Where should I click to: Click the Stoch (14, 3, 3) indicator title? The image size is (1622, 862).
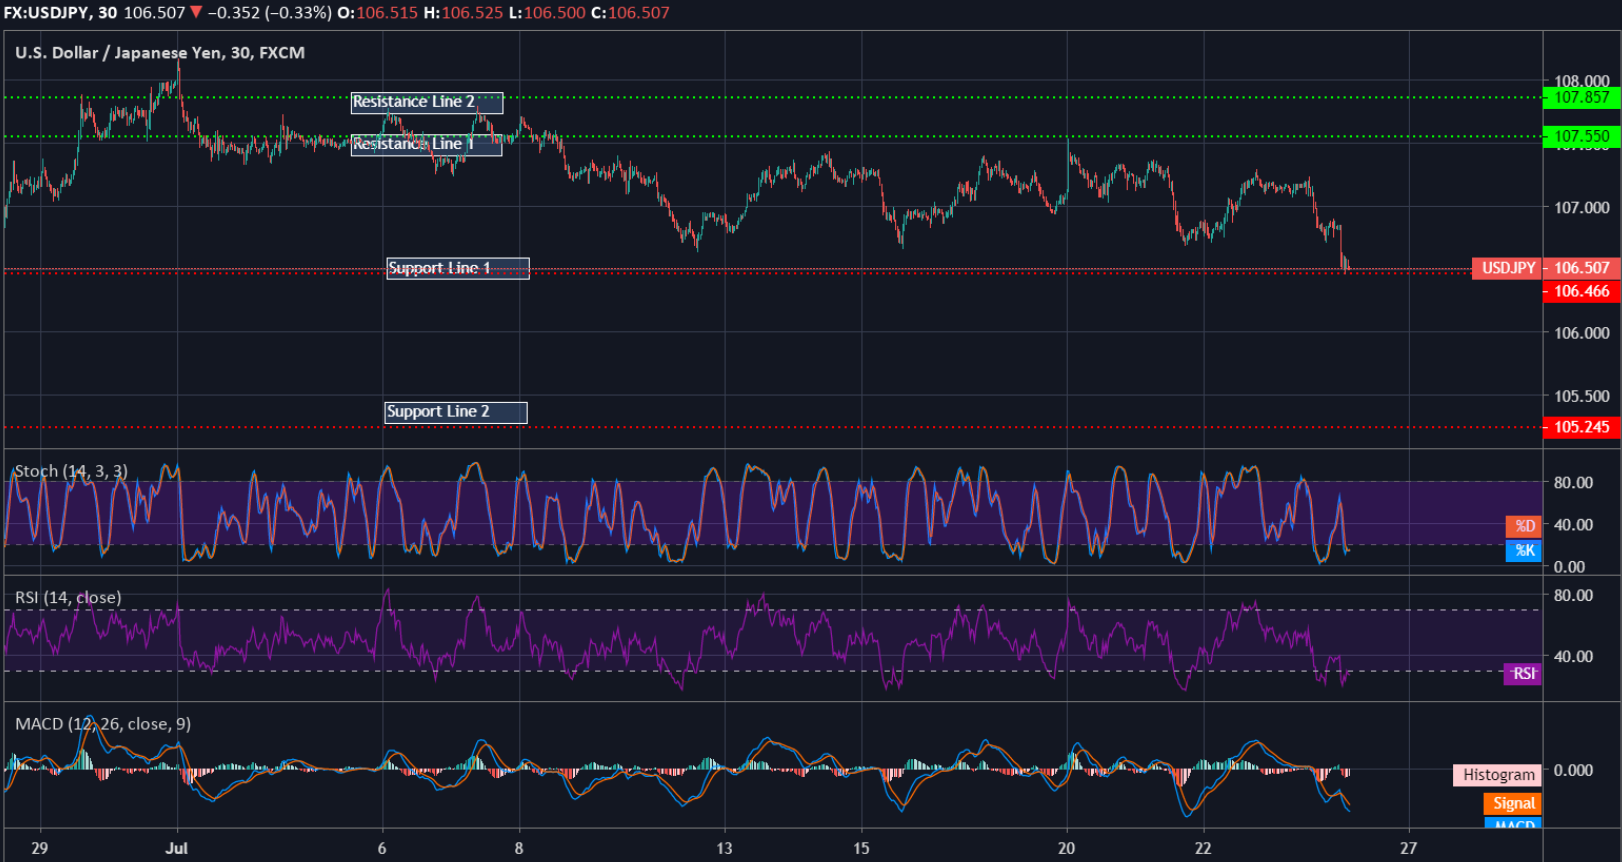point(71,471)
